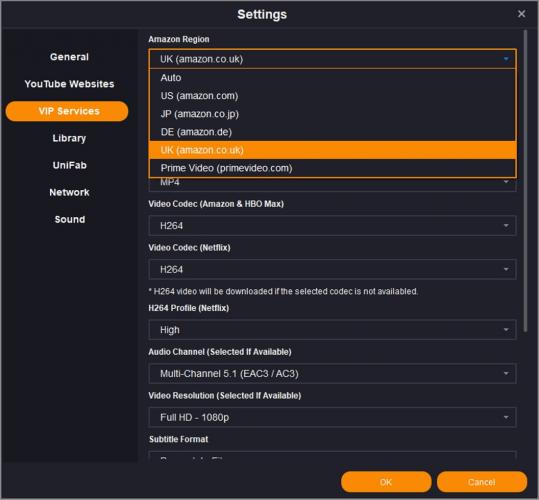Choose DE (amazon.de) region option
Screen dimensions: 539x500
point(332,132)
